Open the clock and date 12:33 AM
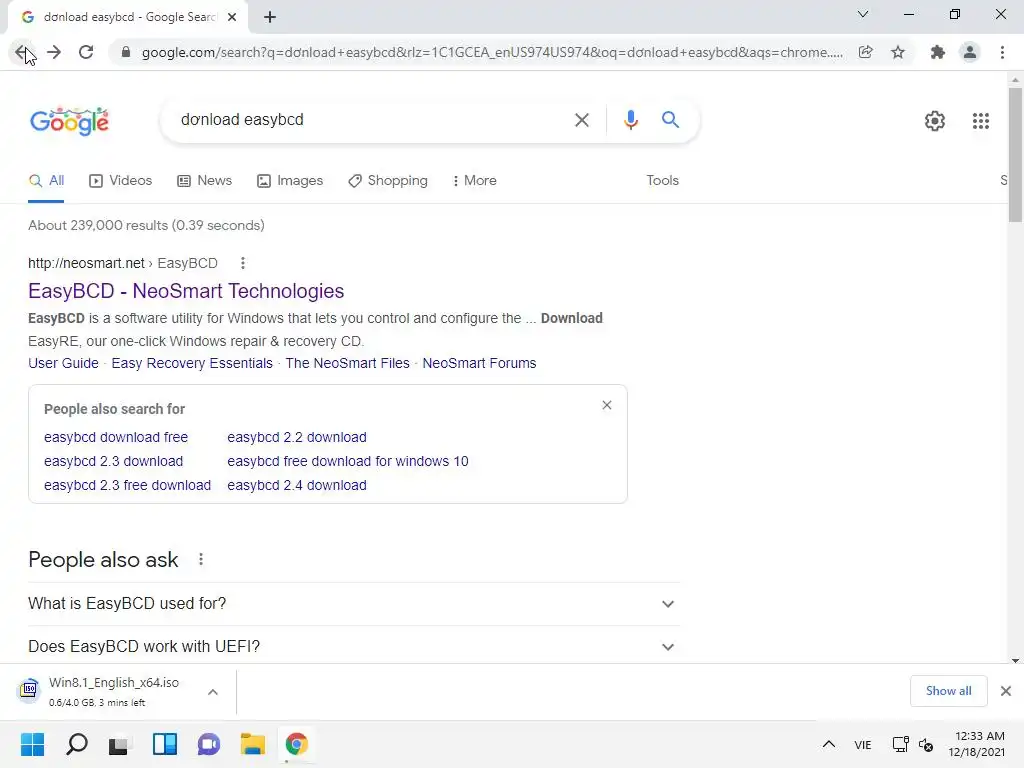1024x768 pixels. point(977,744)
